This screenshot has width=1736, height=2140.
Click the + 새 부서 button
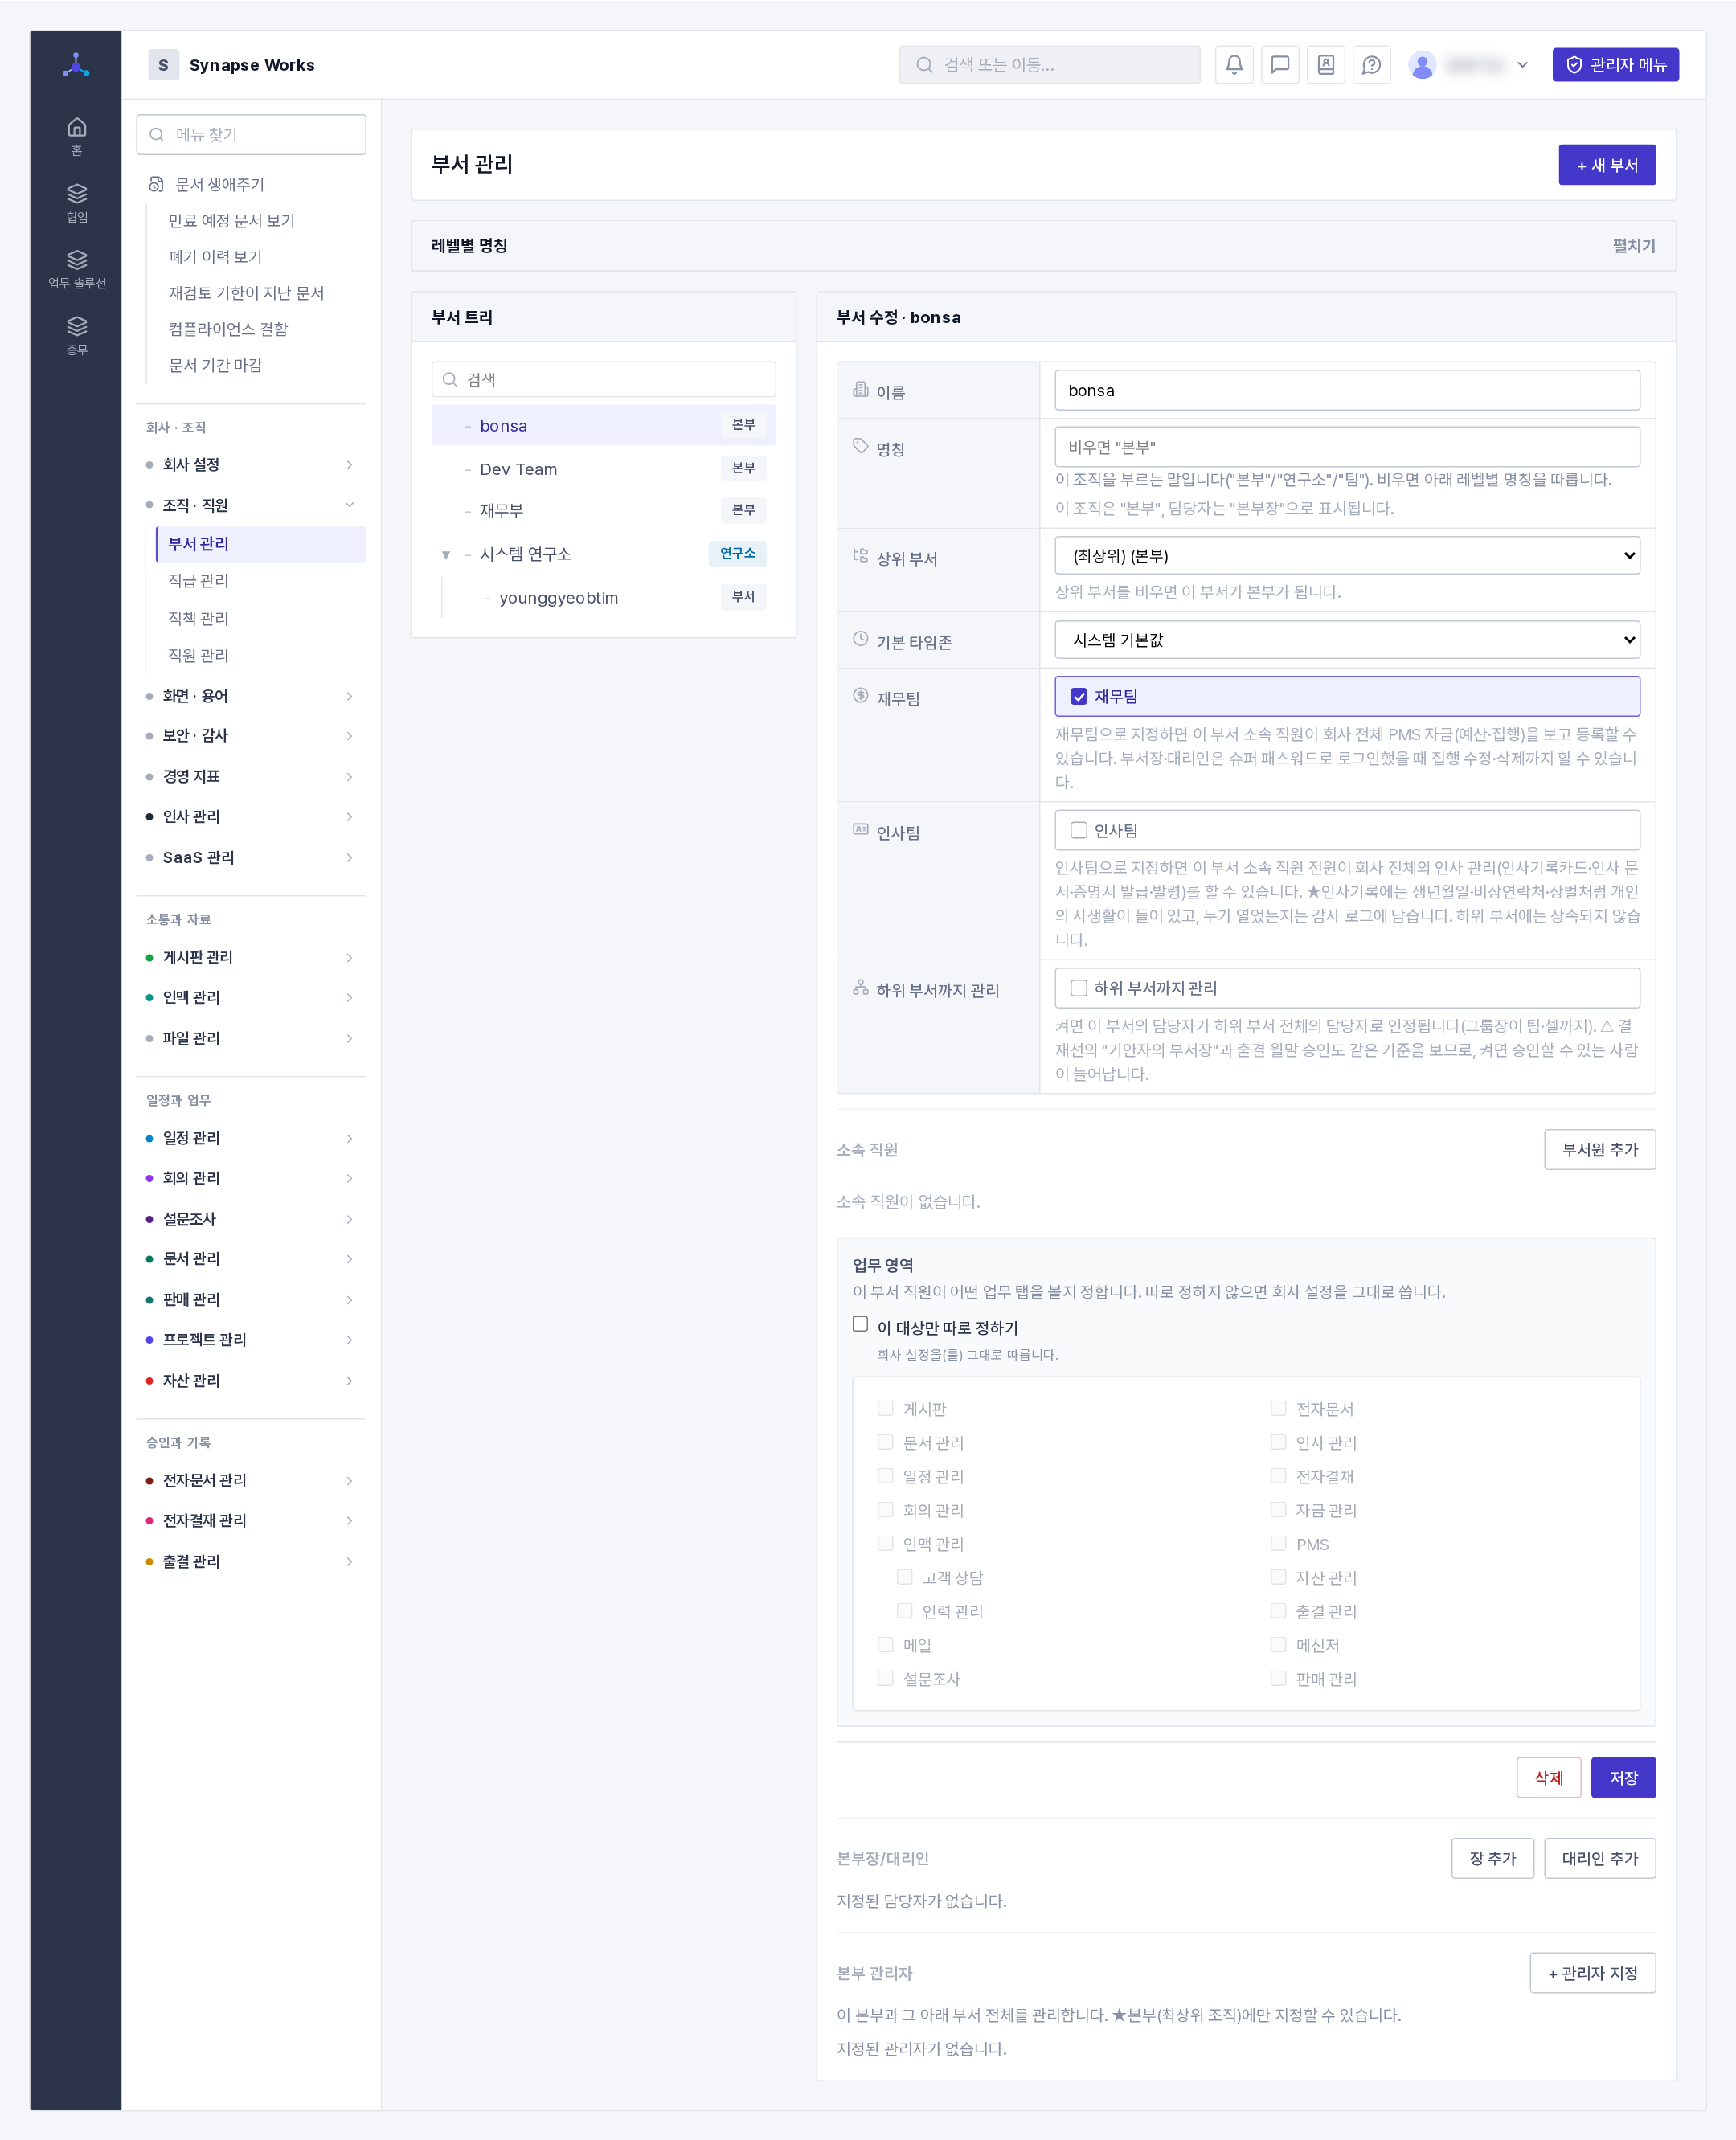[1607, 165]
